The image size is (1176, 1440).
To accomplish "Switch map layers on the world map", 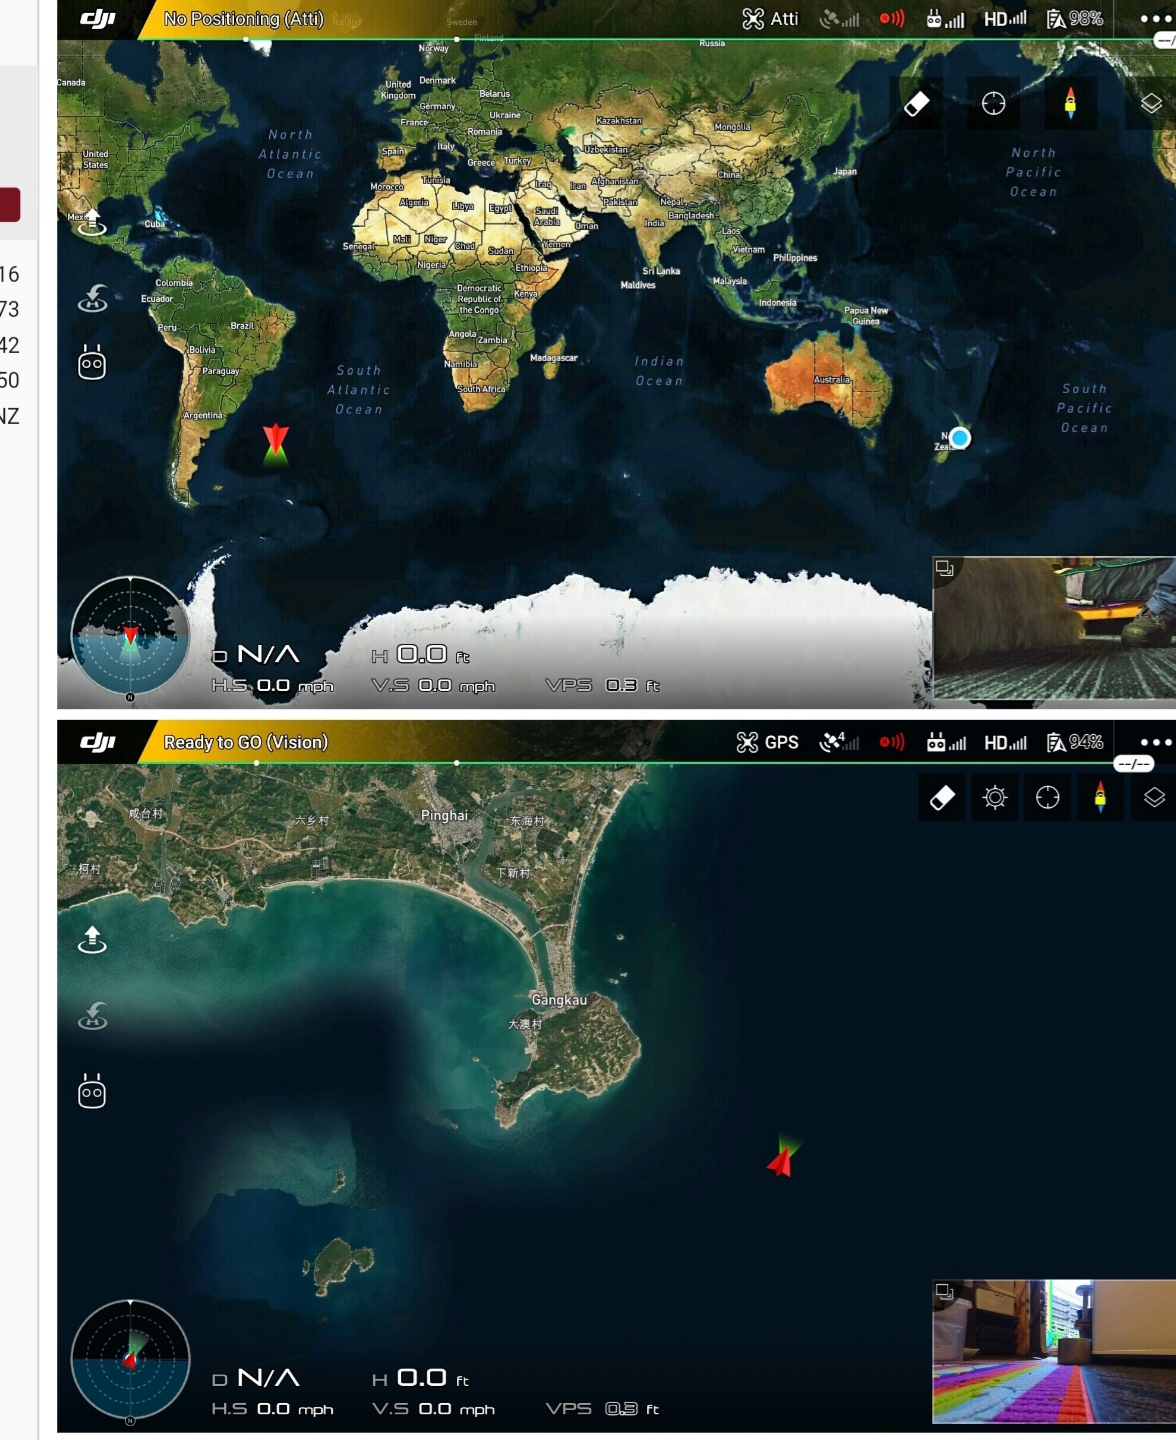I will point(1151,104).
